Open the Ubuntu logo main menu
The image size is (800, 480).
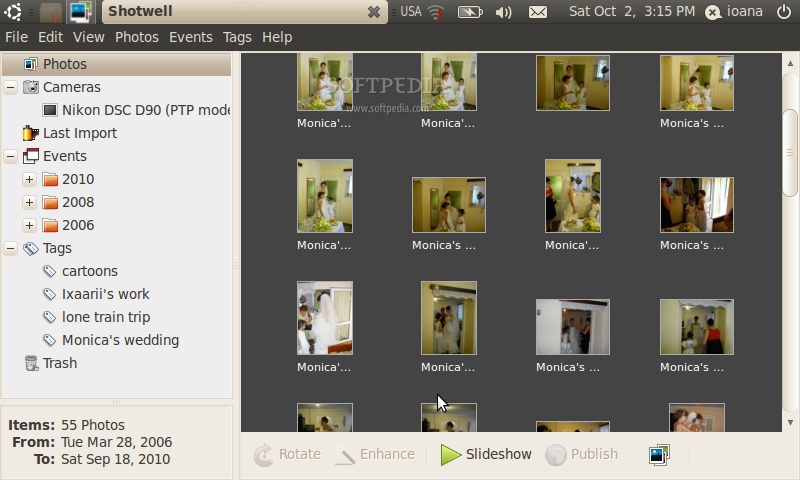point(12,11)
